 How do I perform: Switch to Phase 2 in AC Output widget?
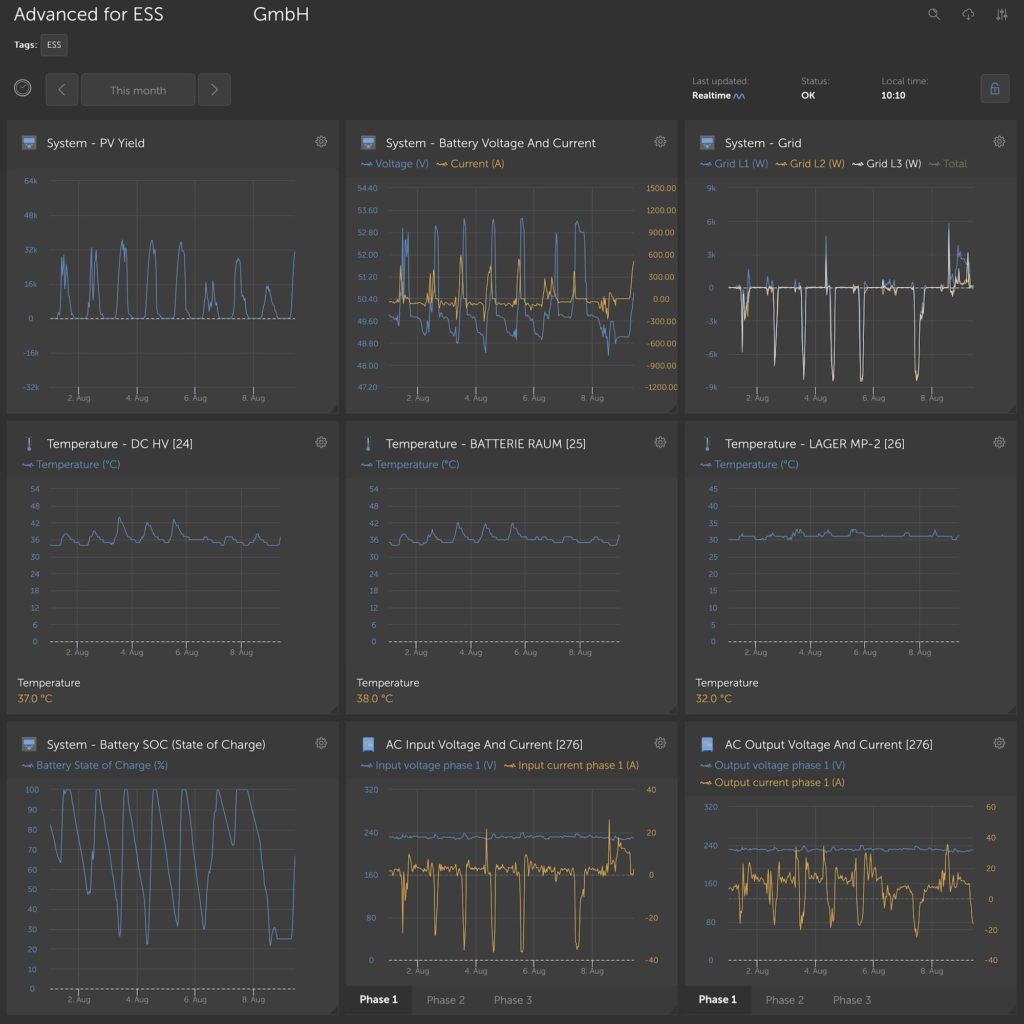(x=784, y=1000)
